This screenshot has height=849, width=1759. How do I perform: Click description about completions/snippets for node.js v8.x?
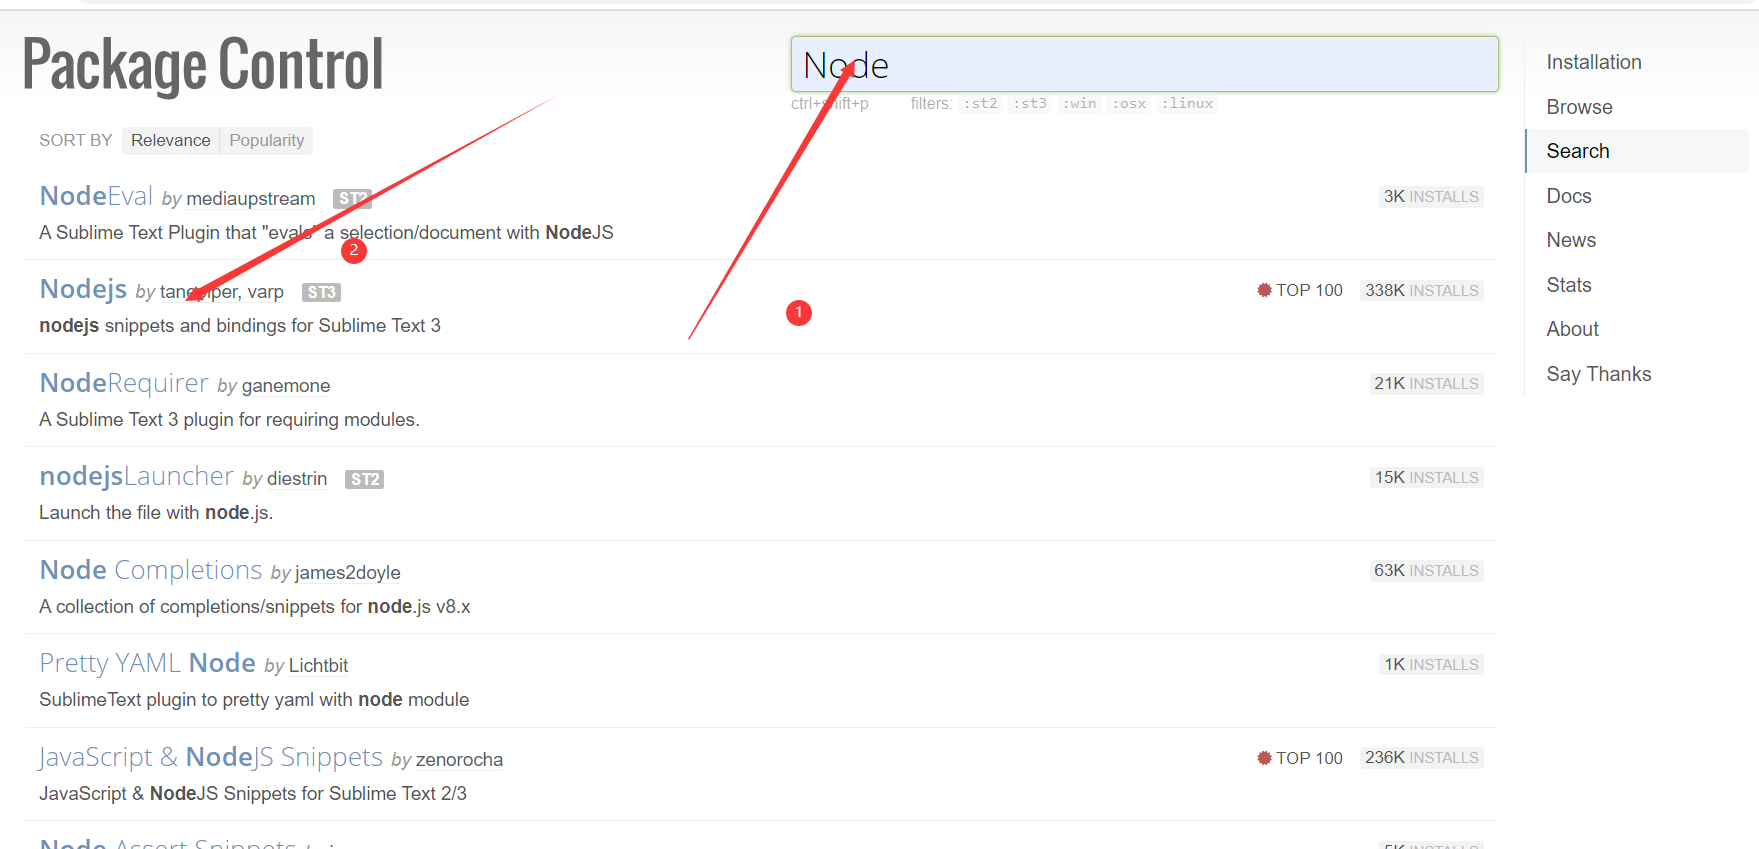pyautogui.click(x=255, y=607)
